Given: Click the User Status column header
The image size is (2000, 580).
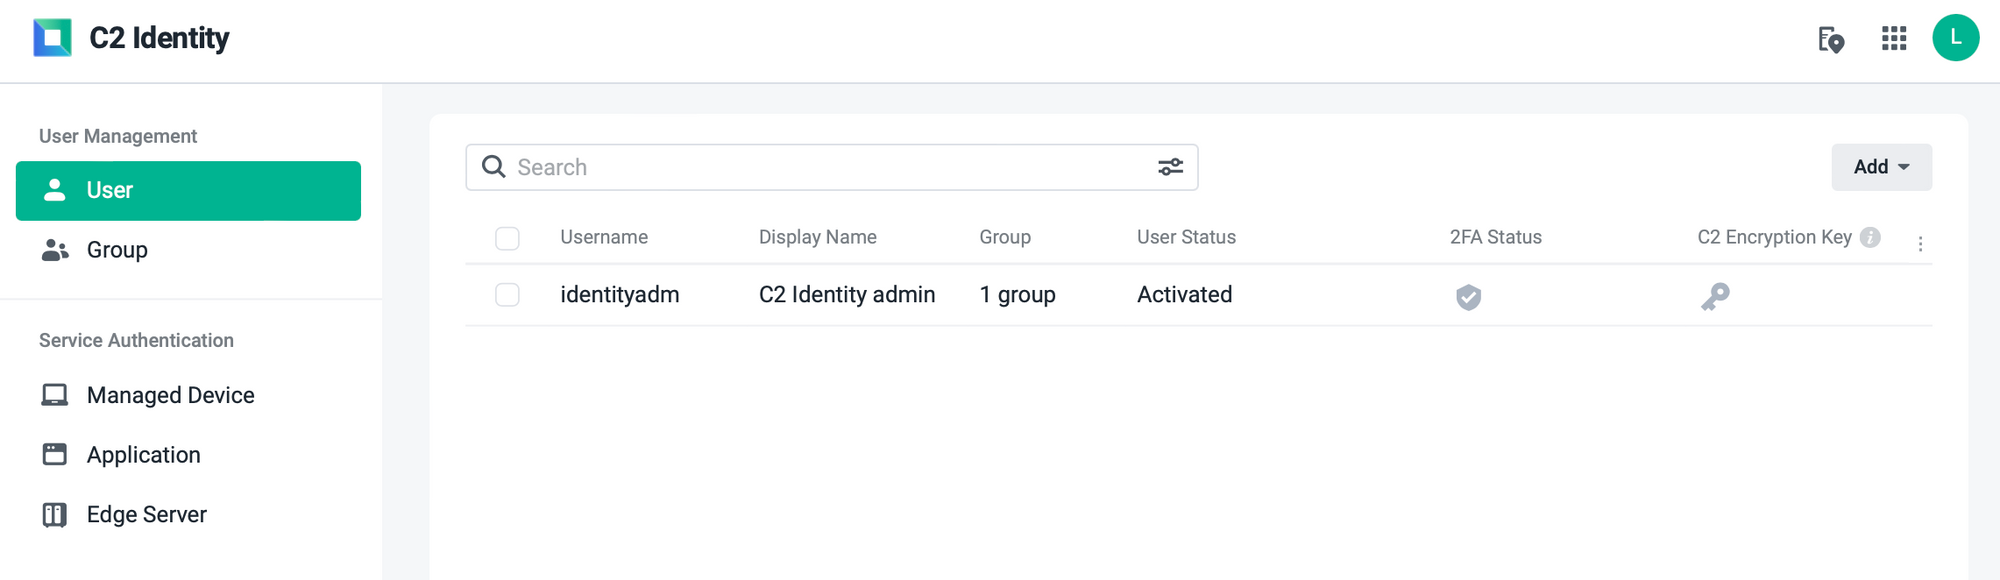Looking at the screenshot, I should [x=1186, y=237].
